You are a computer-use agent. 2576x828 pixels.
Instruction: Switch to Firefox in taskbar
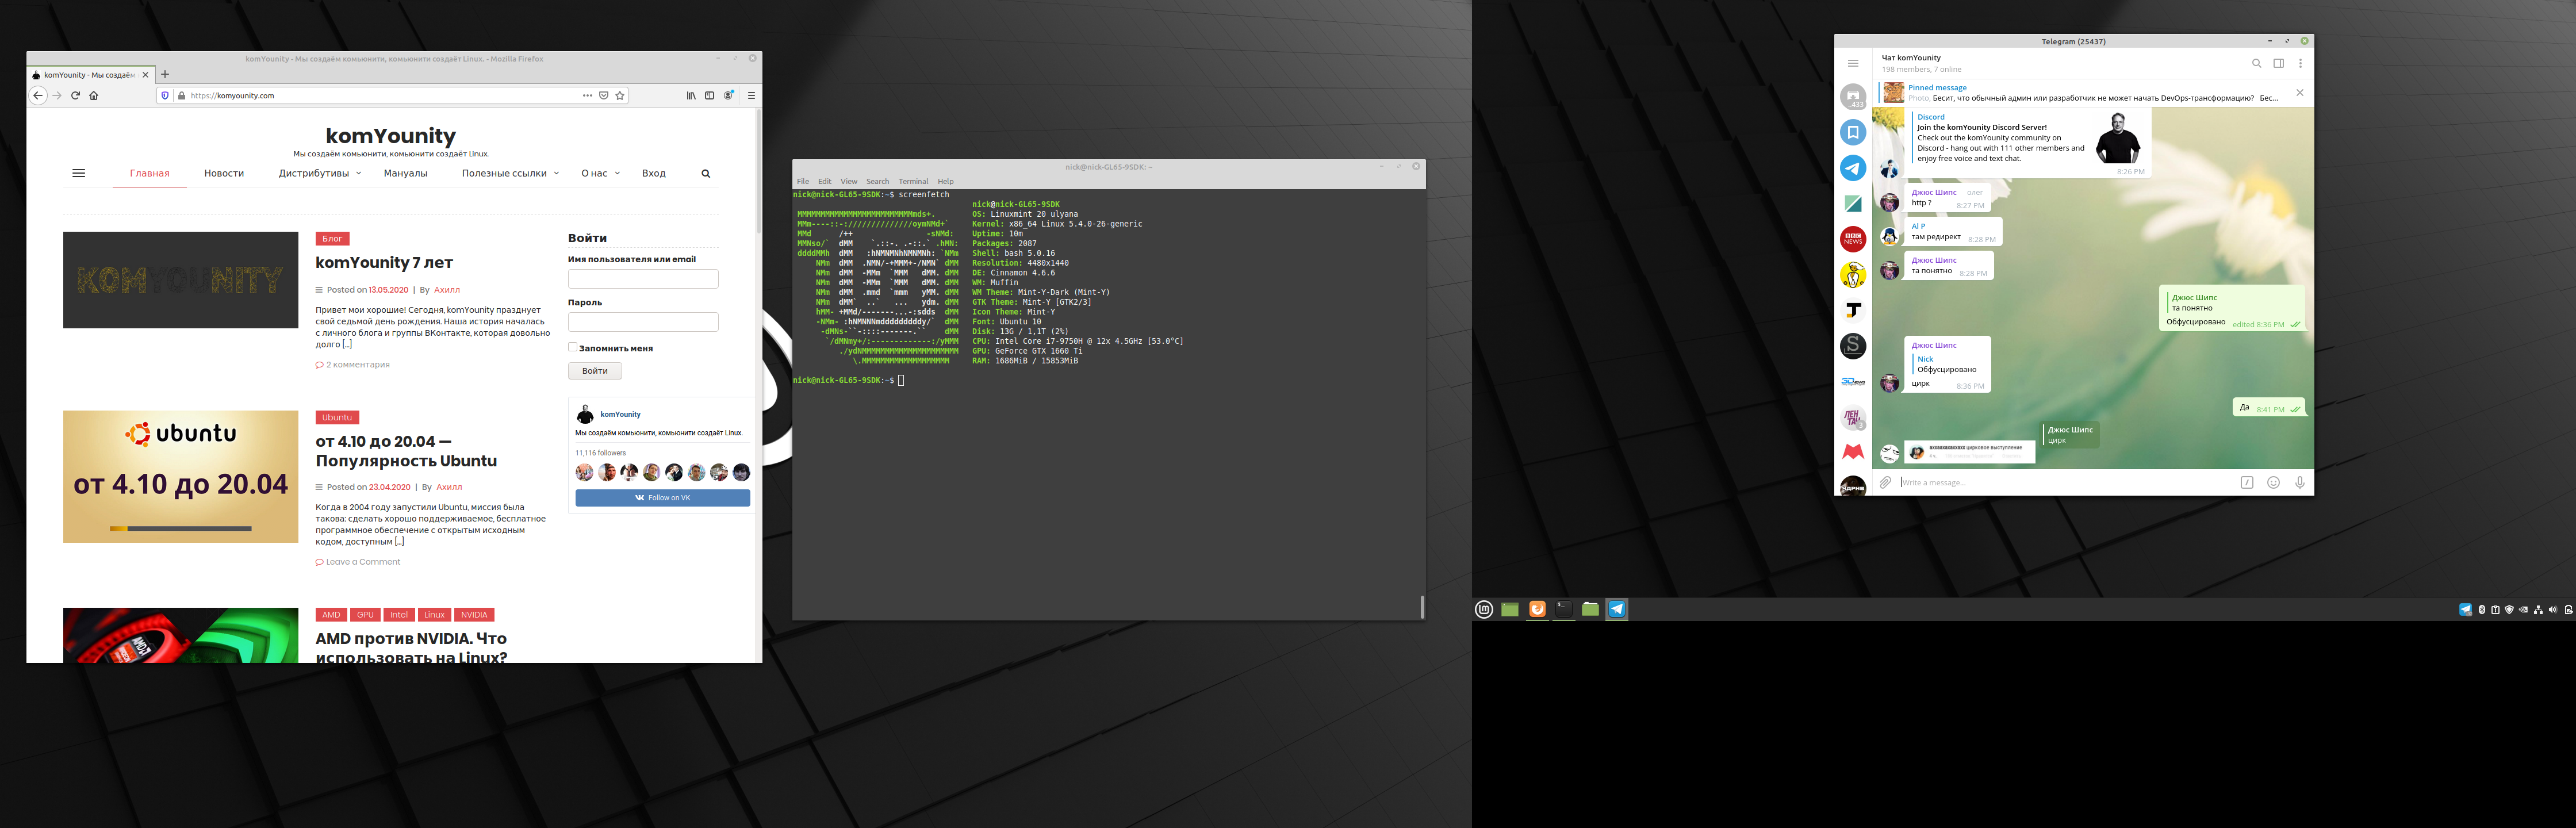pos(1537,609)
